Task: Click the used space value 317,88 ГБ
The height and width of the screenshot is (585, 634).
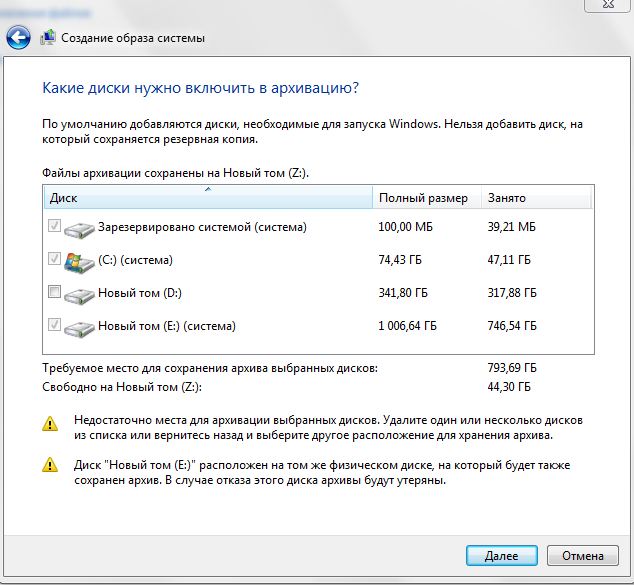Action: 512,293
